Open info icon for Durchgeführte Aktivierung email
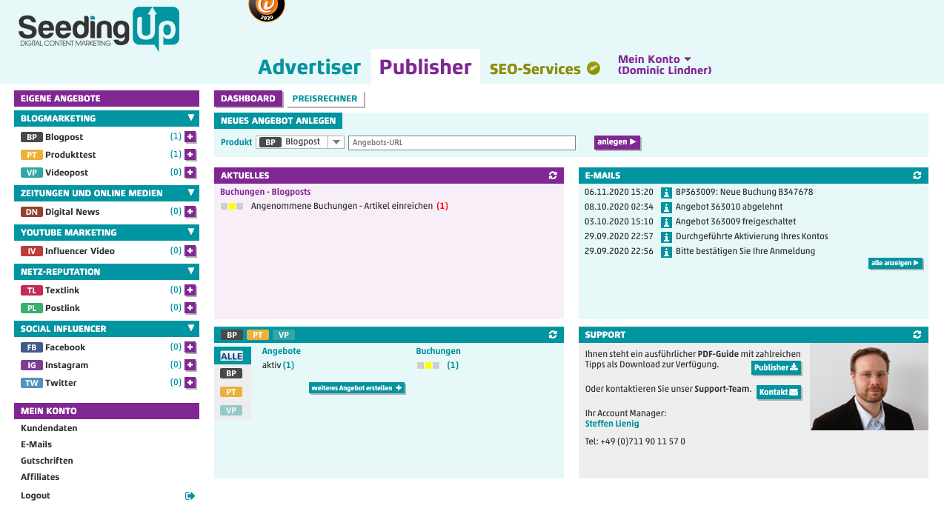Image resolution: width=945 pixels, height=514 pixels. click(666, 237)
